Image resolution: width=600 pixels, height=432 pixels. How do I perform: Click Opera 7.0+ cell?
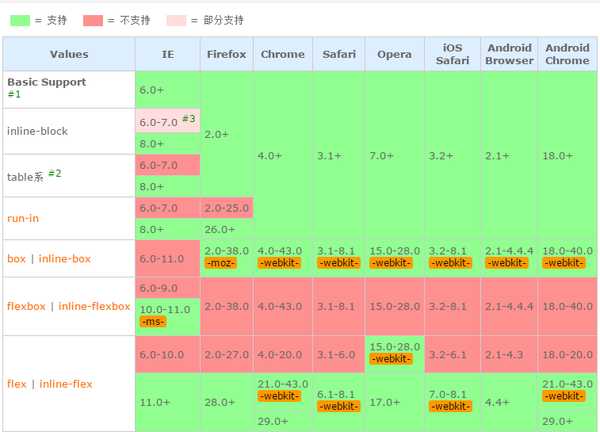395,156
